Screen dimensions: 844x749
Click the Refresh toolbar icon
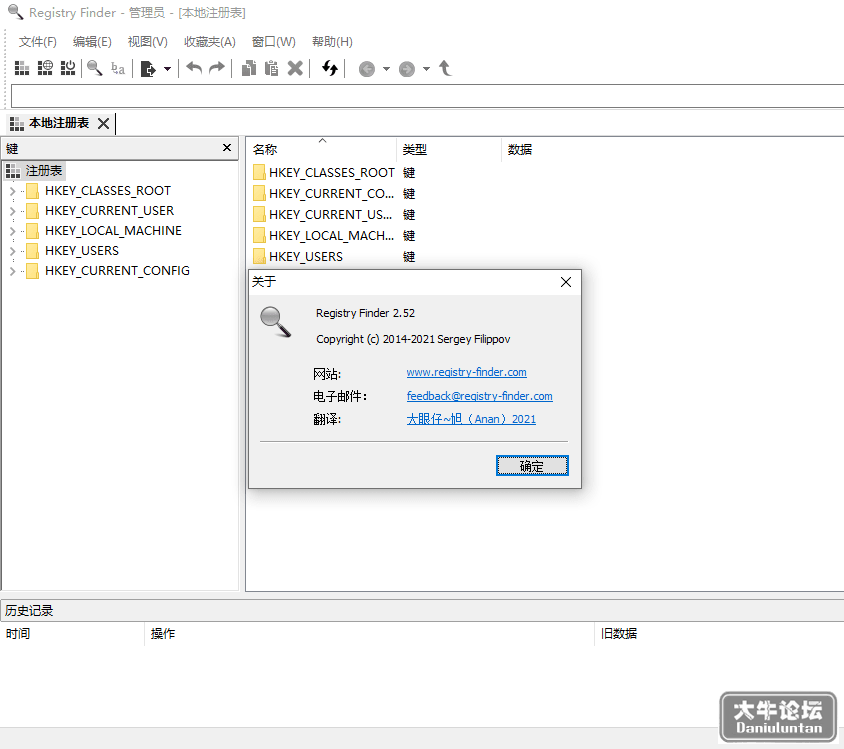[x=329, y=68]
